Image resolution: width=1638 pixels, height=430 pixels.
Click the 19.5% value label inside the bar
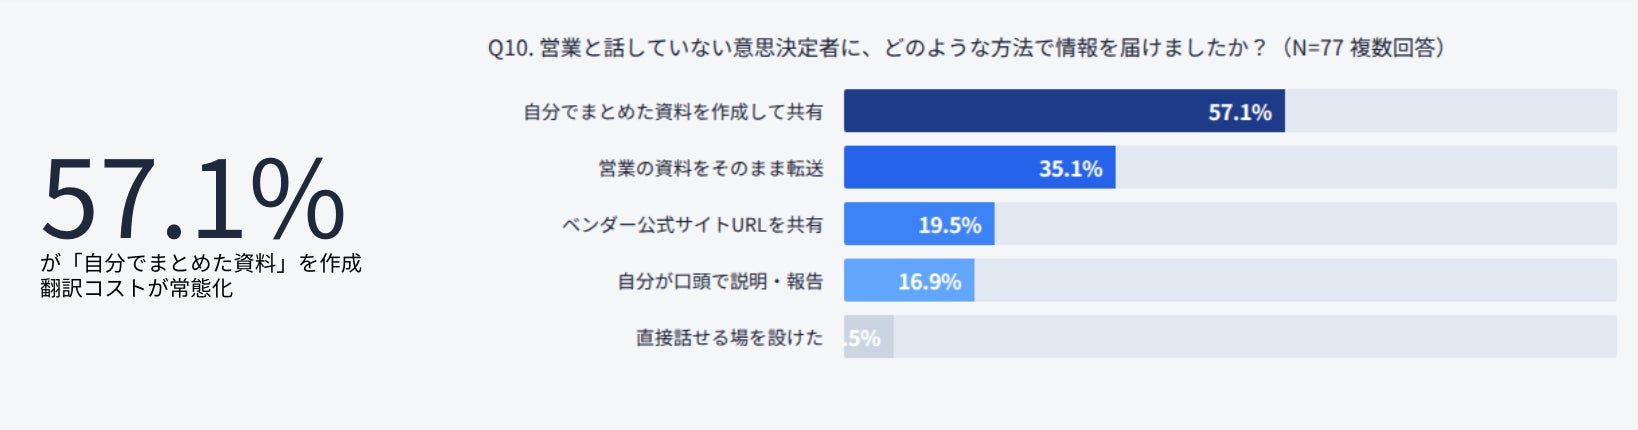950,225
